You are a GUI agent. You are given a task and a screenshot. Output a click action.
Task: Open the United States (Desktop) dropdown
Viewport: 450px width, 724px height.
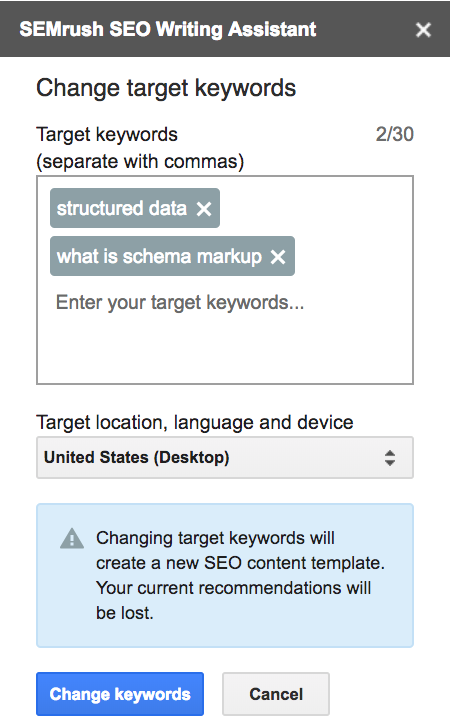[x=225, y=458]
